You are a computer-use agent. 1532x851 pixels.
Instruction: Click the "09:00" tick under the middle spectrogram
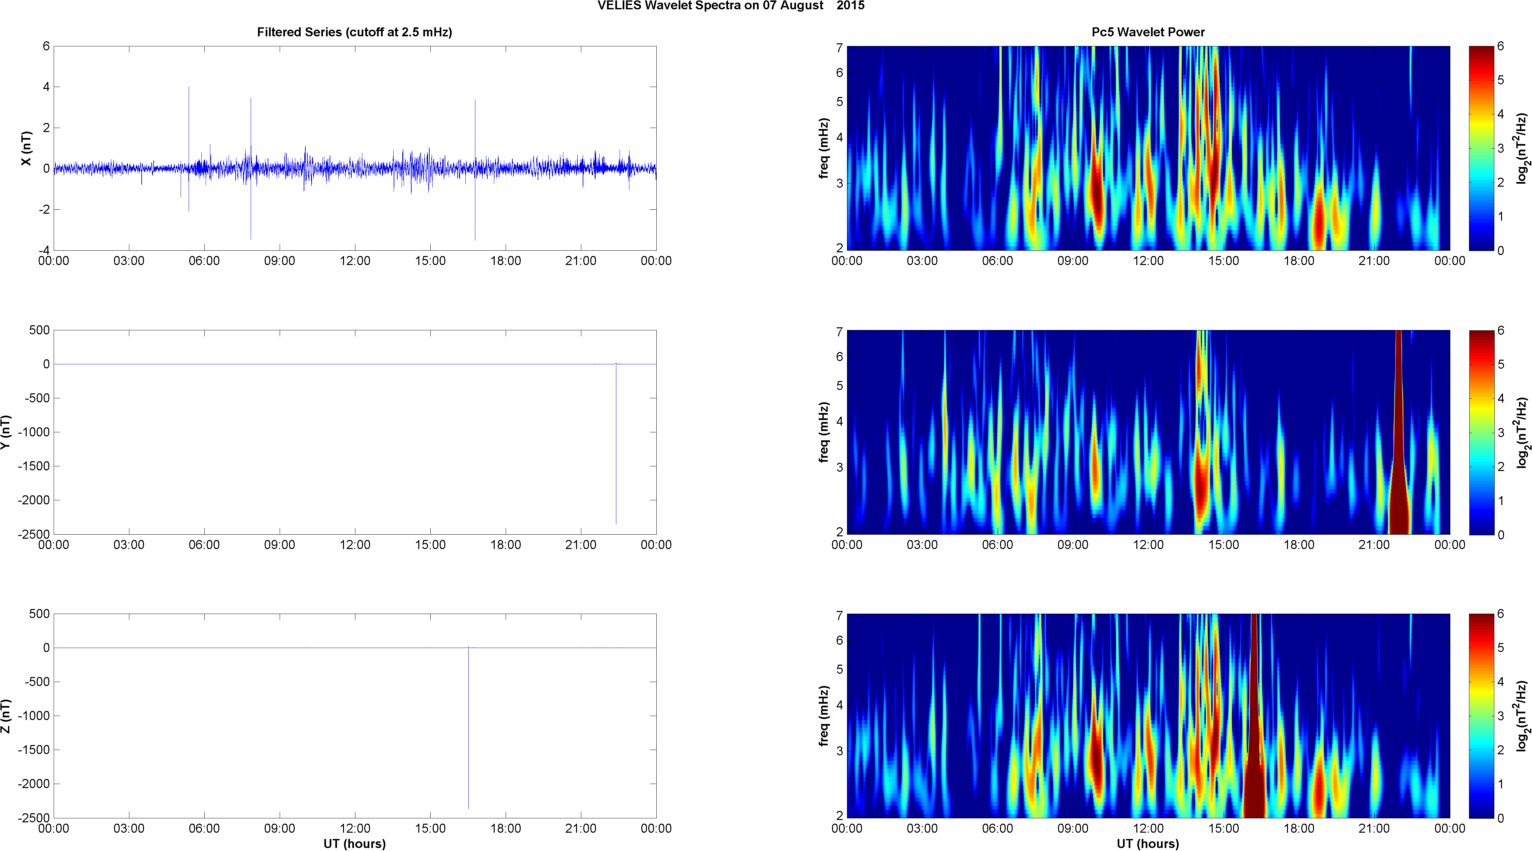pos(1073,545)
